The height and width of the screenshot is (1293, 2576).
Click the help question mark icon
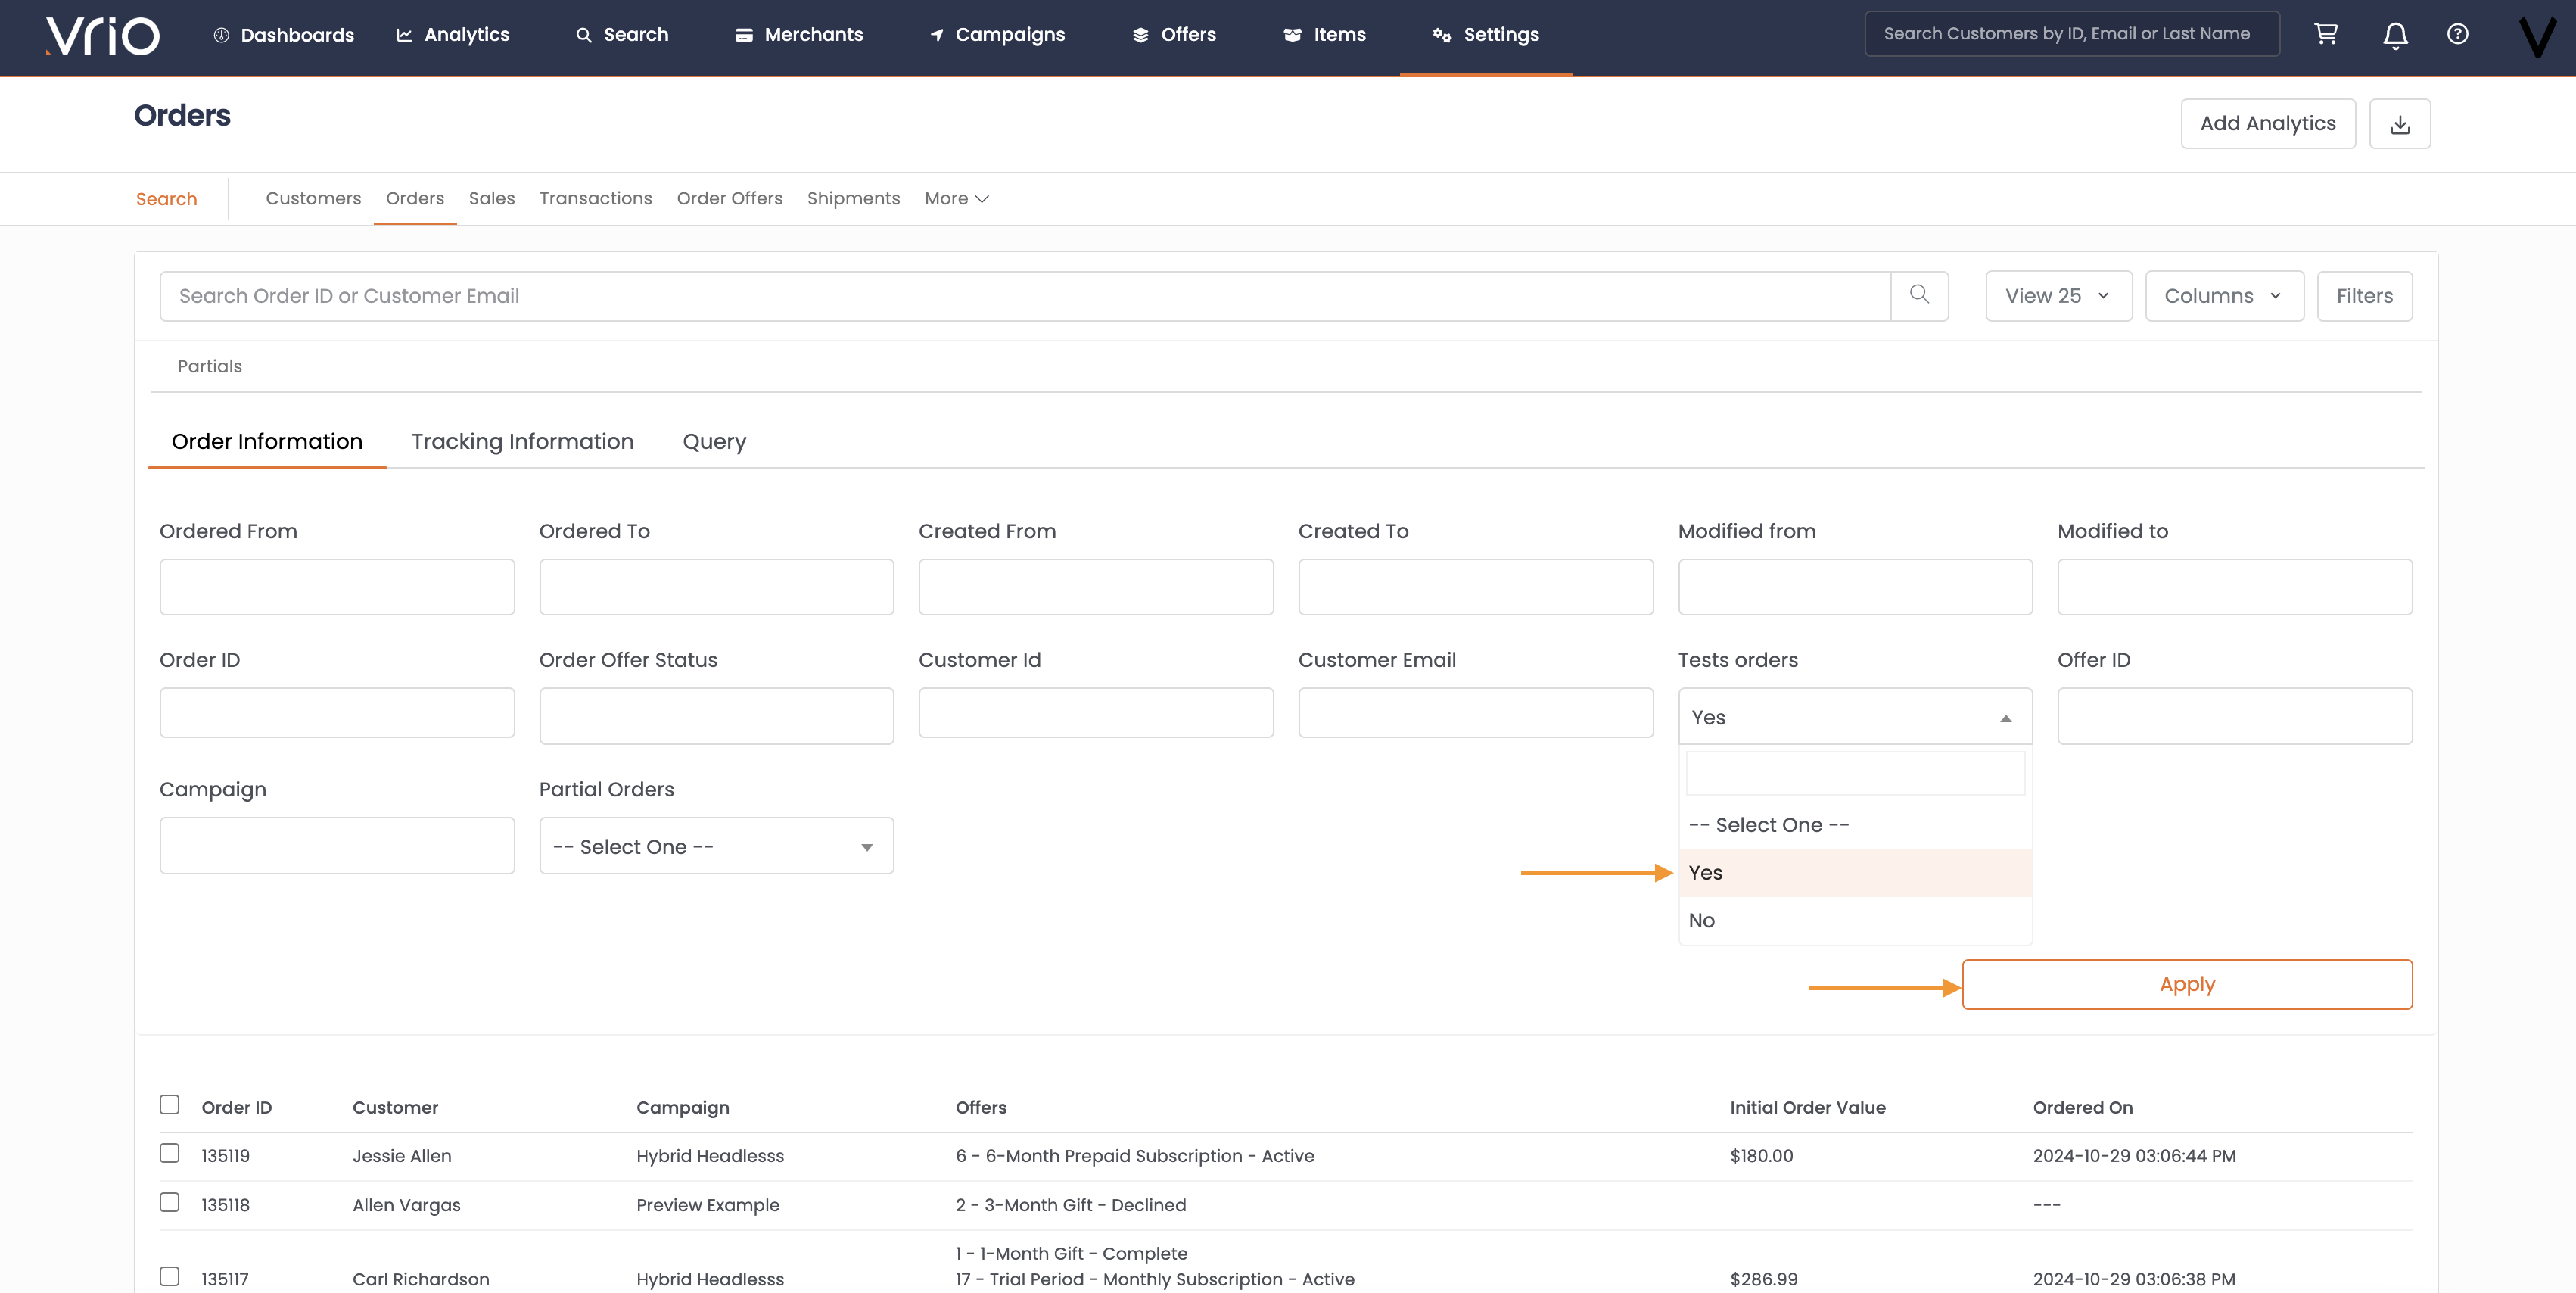point(2457,34)
